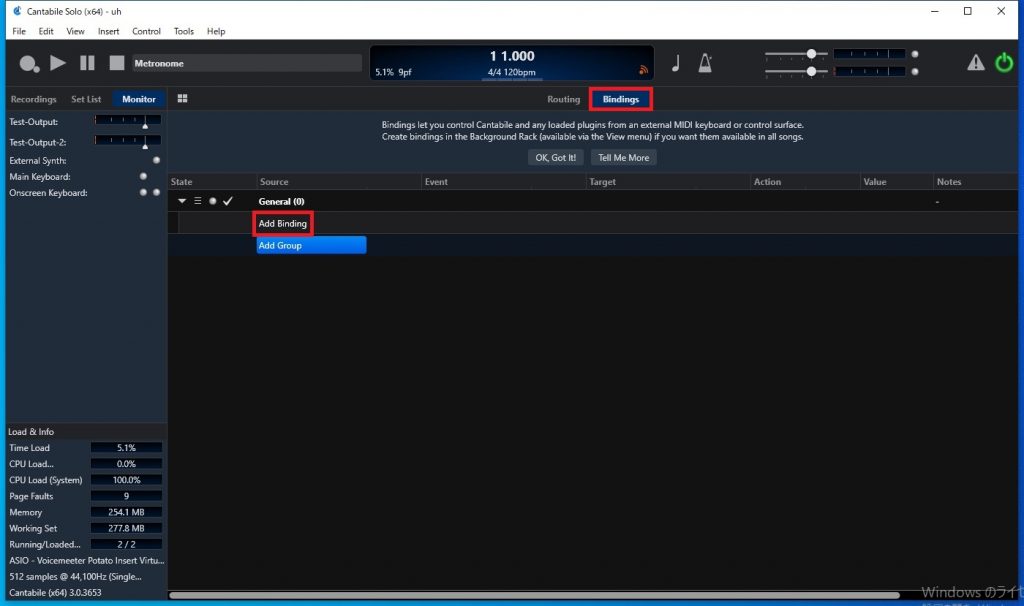Image resolution: width=1024 pixels, height=606 pixels.
Task: Click the orange MIDI activity icon in the transport display
Action: (643, 70)
